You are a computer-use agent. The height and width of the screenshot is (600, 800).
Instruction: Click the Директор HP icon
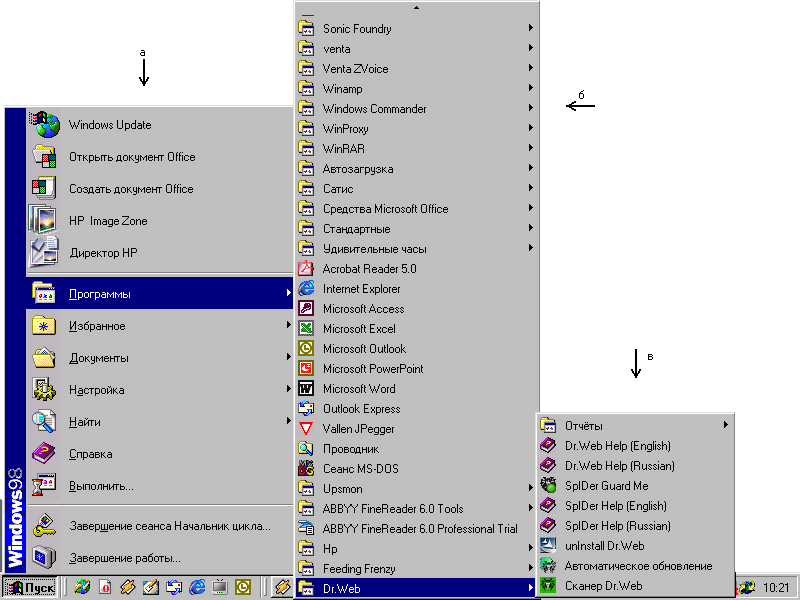[43, 252]
